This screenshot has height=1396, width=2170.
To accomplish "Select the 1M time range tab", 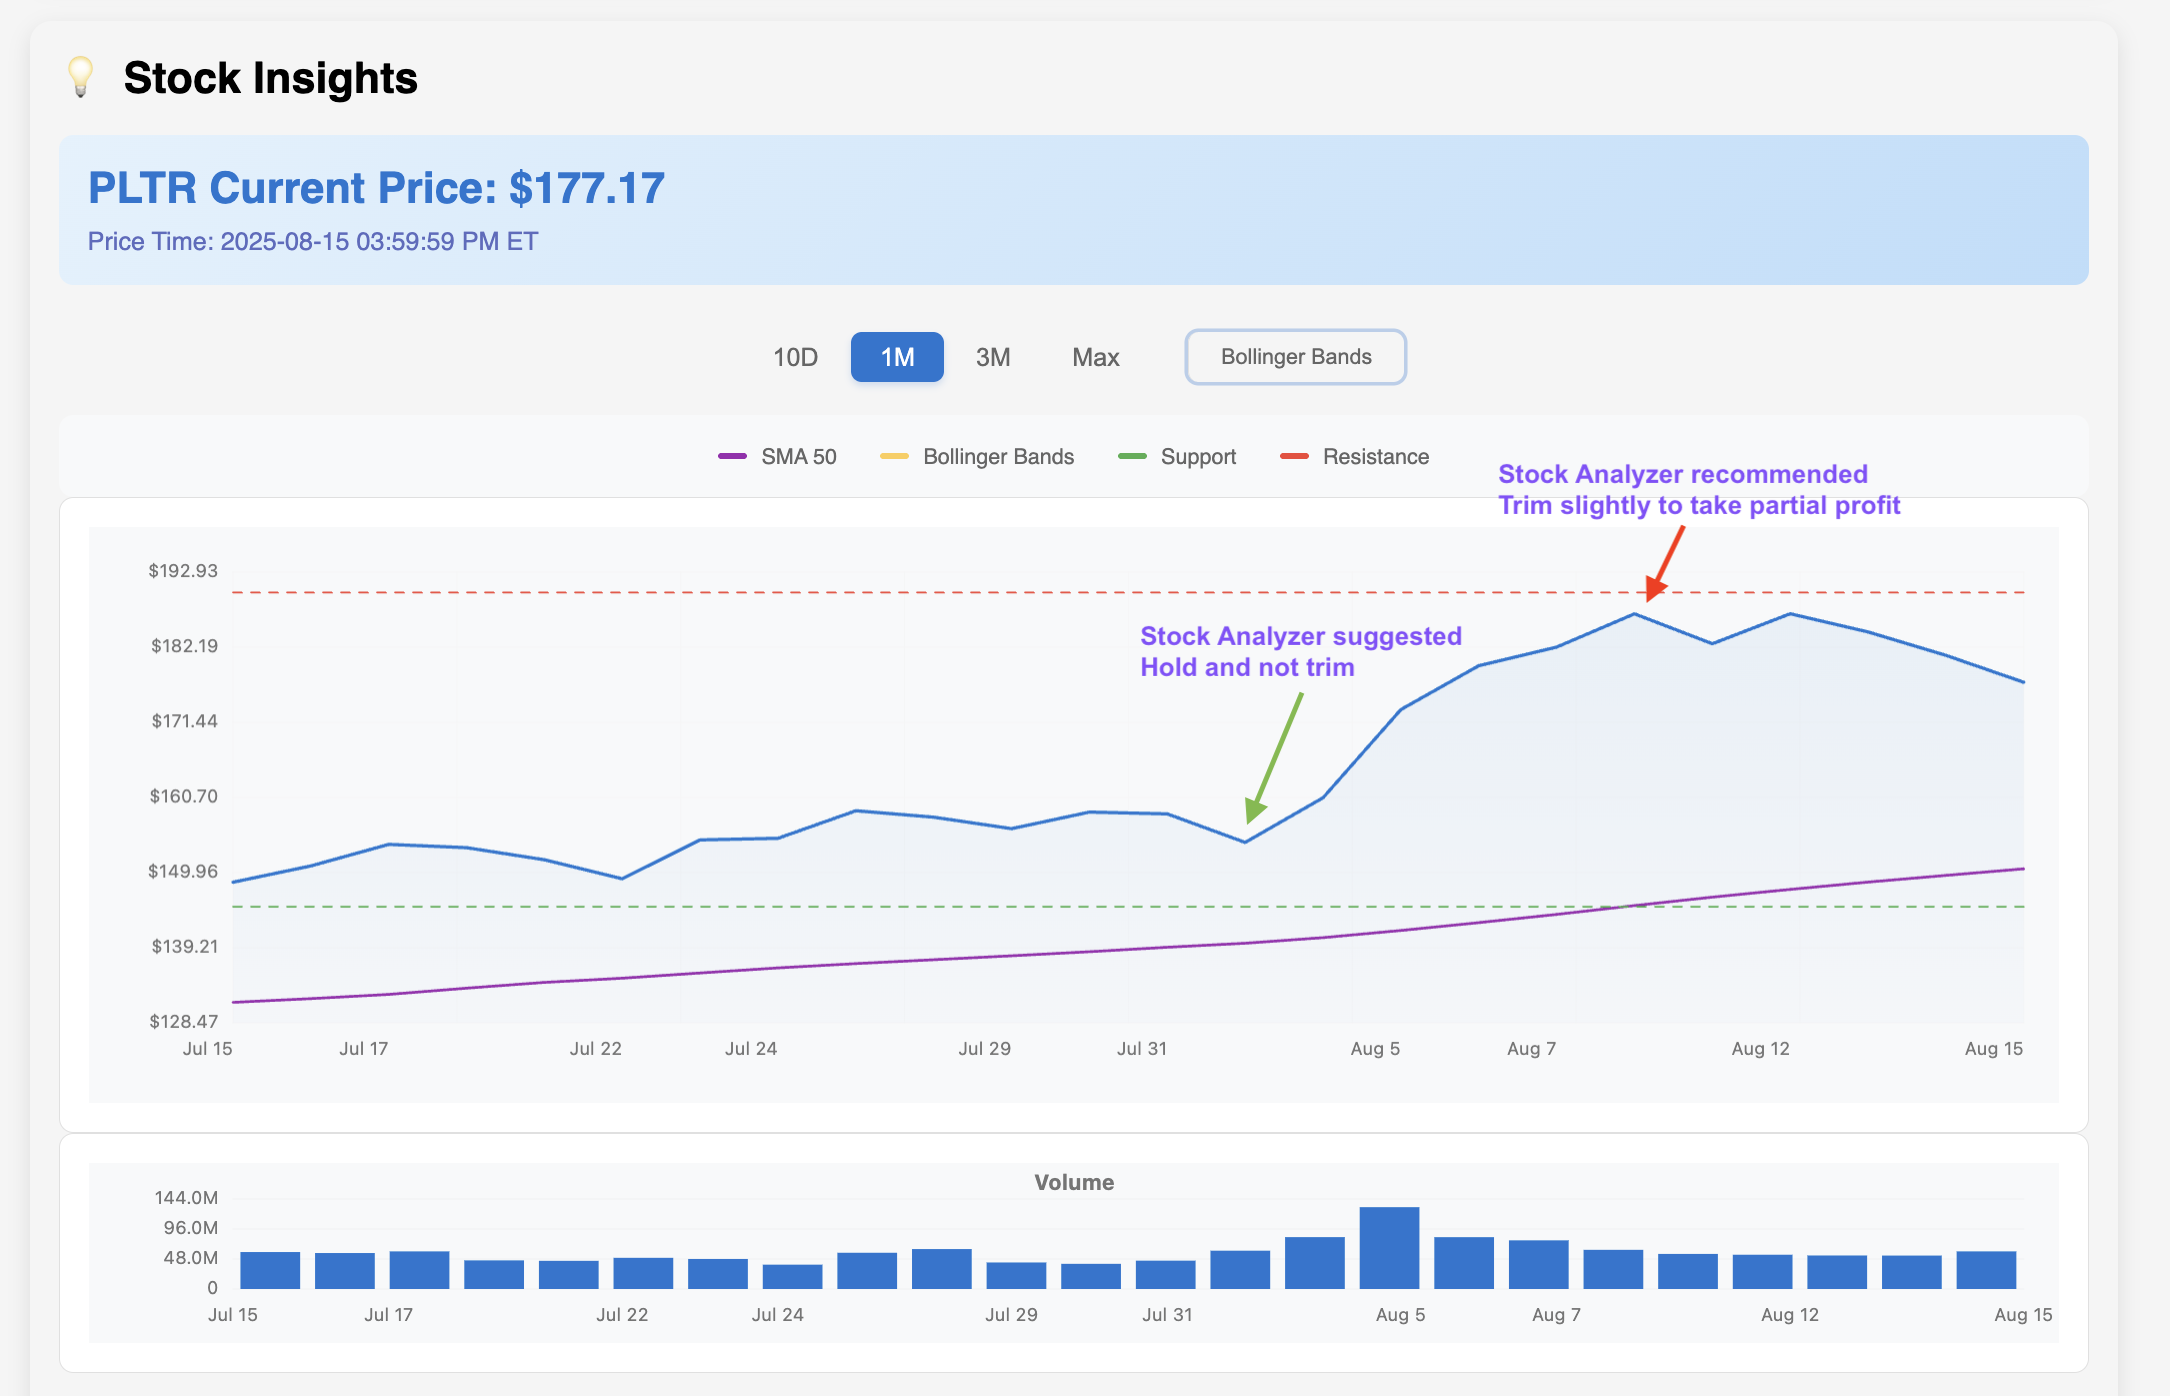I will click(x=897, y=357).
